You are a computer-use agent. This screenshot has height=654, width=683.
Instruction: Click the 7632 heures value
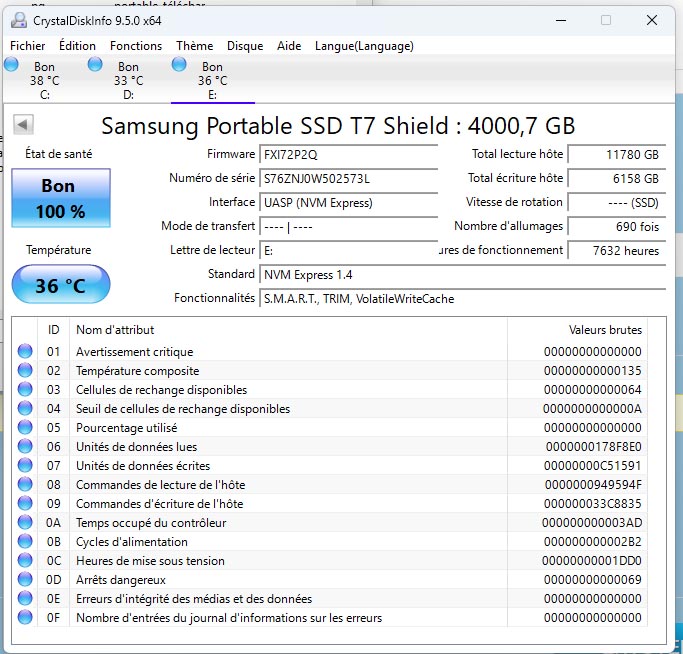(617, 251)
